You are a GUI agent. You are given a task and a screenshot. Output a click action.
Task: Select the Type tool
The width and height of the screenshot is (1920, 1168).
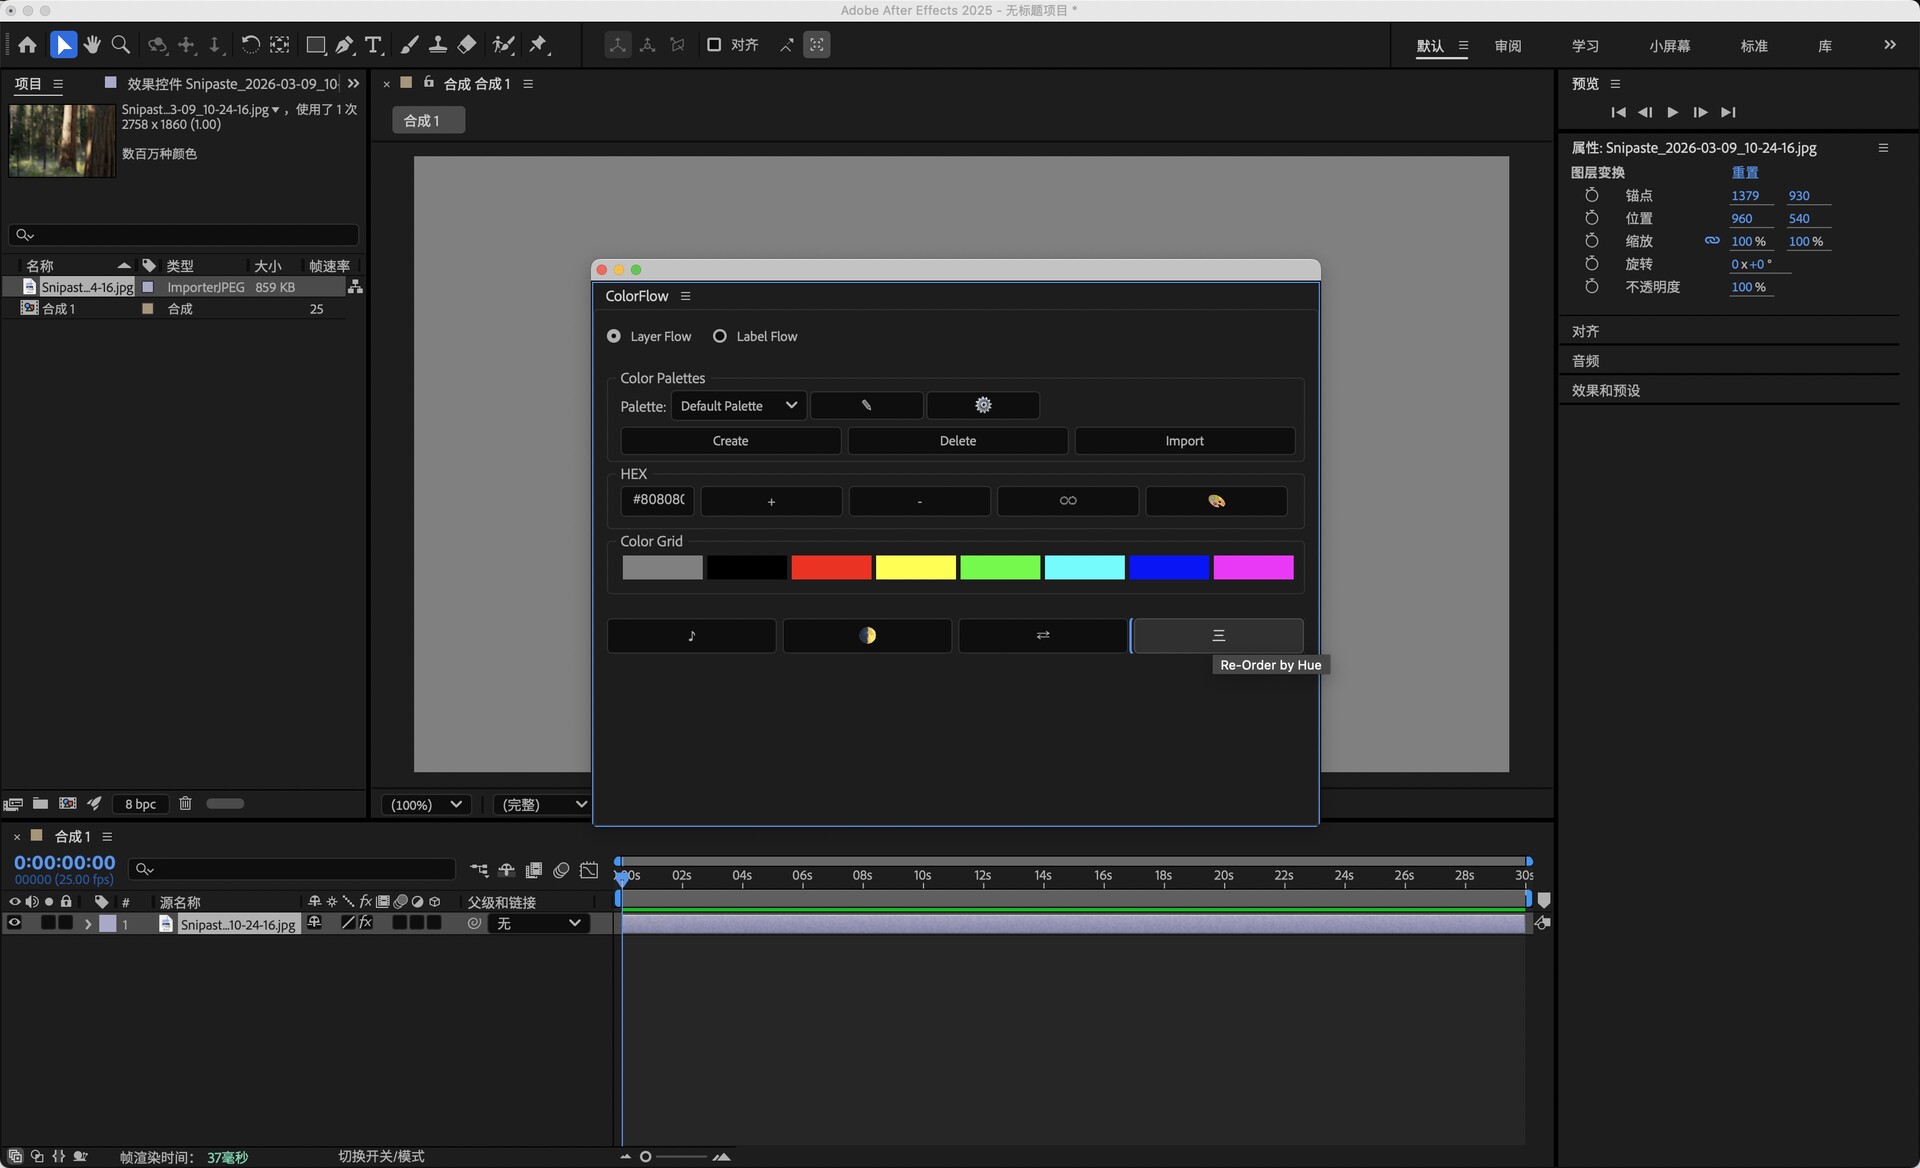[x=373, y=45]
